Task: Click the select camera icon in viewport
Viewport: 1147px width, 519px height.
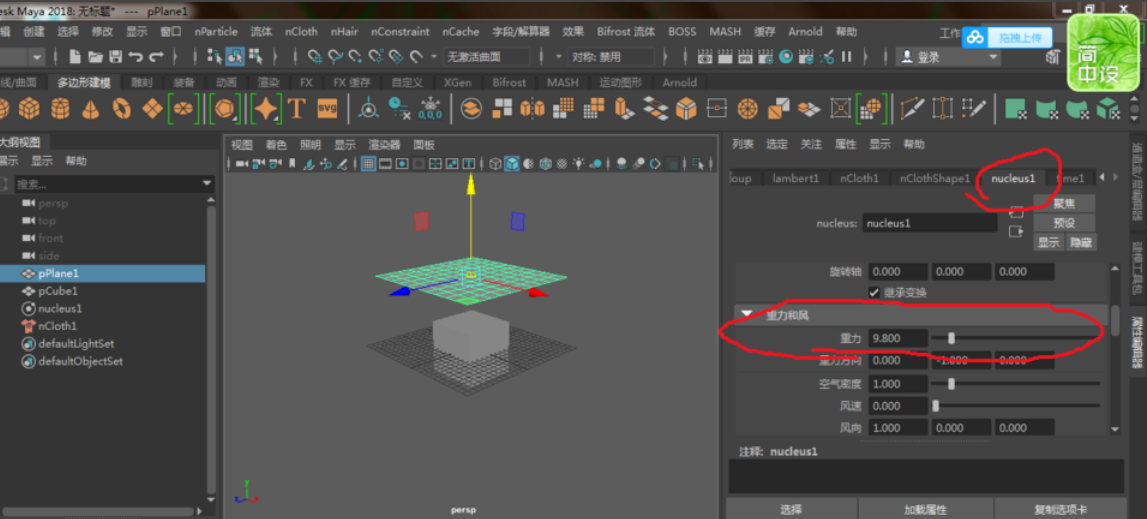Action: tap(240, 163)
